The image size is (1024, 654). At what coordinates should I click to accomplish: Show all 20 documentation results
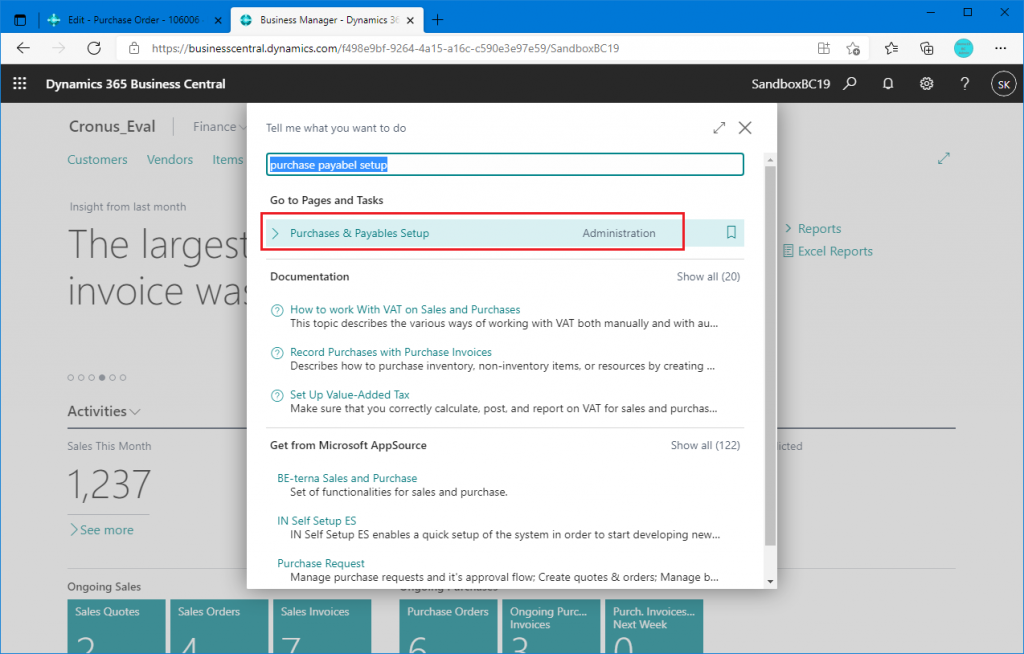(708, 276)
